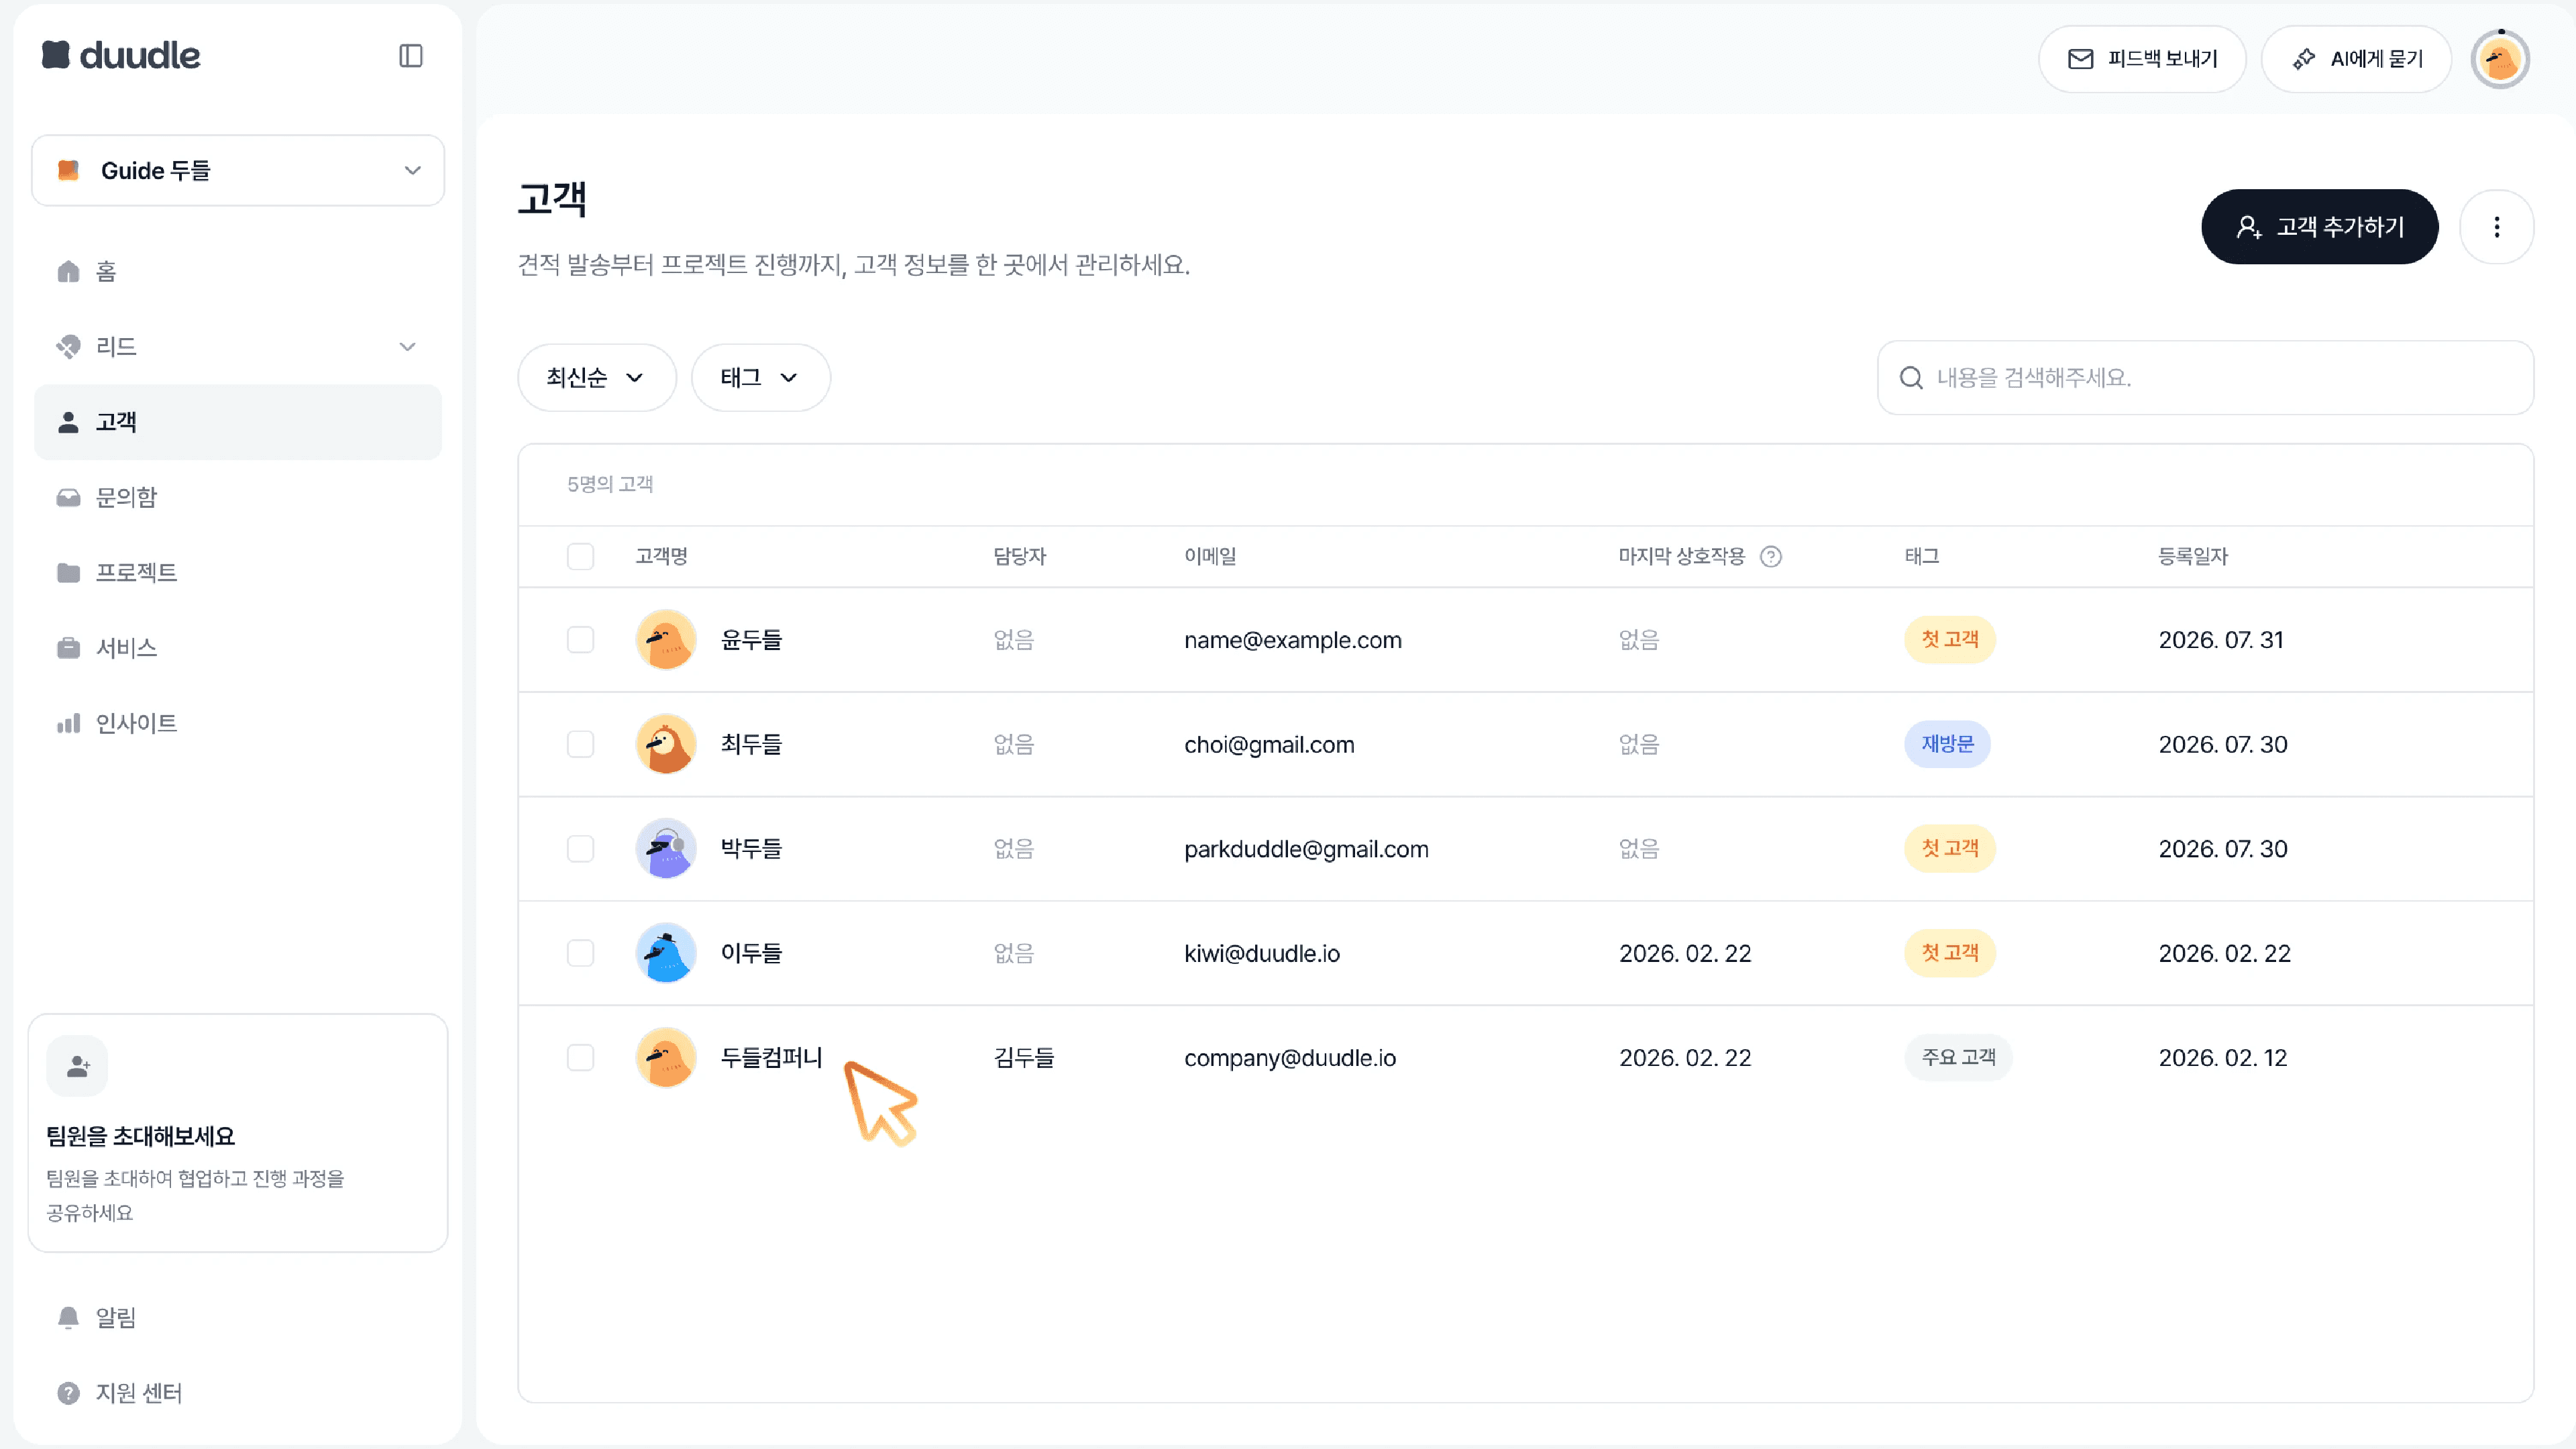
Task: Click the 첫 고객 tag for 이두들
Action: coord(1950,953)
